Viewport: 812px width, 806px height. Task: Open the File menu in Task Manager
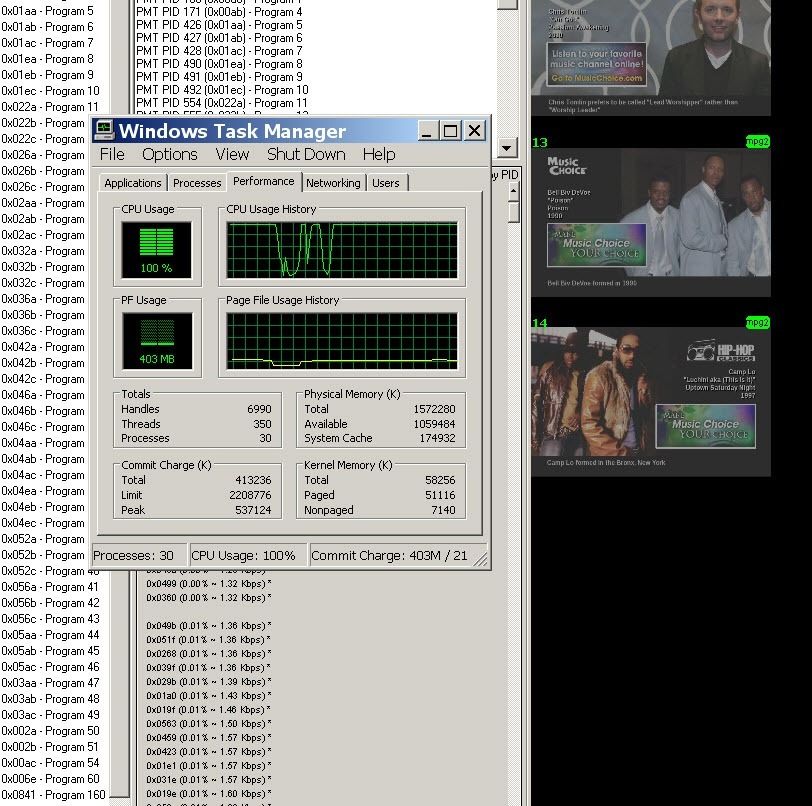[112, 154]
